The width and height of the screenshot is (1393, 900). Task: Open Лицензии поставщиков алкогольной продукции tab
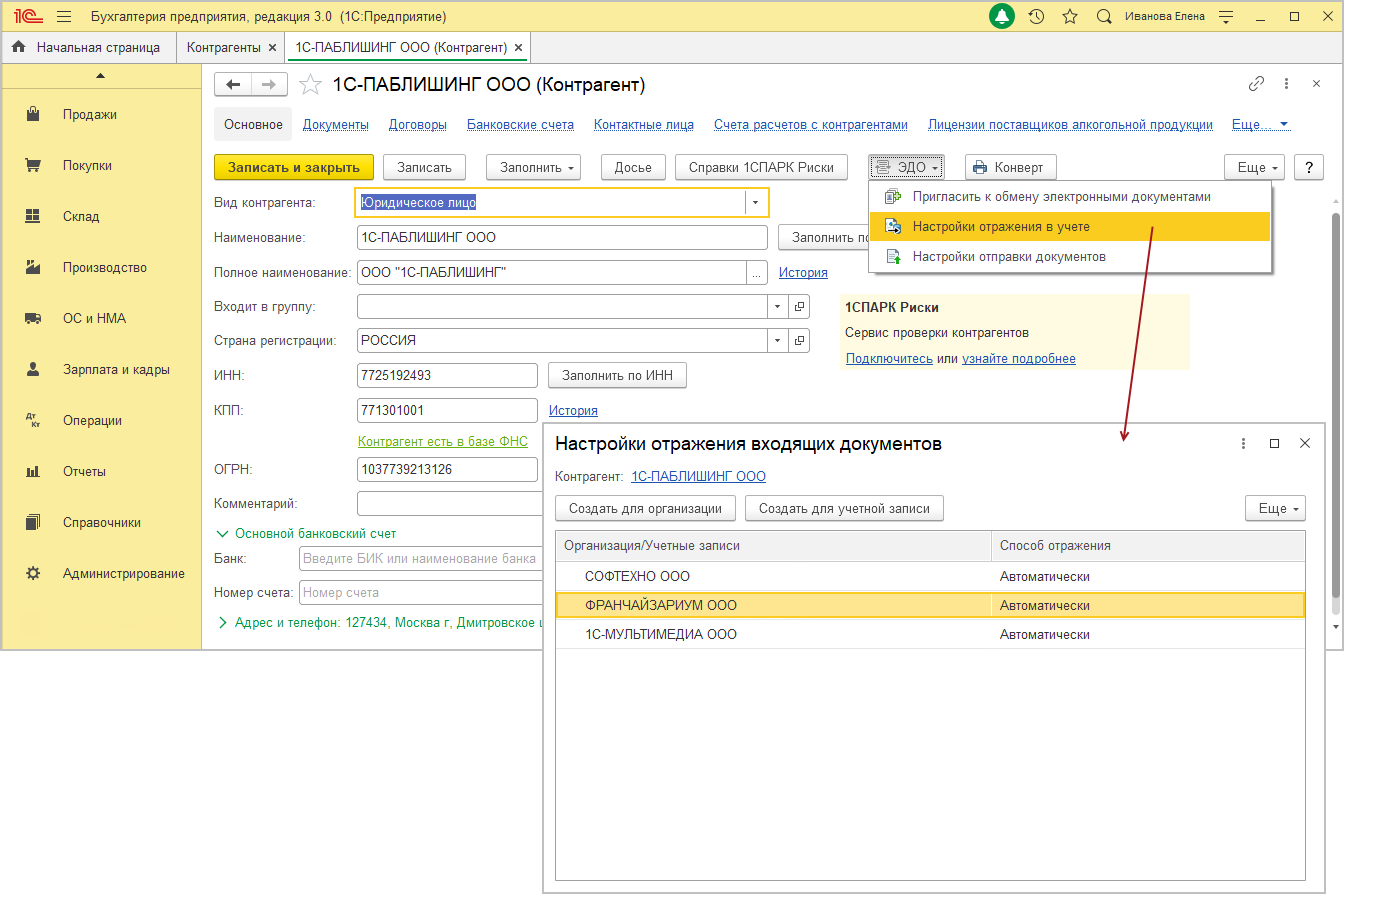pyautogui.click(x=1070, y=125)
